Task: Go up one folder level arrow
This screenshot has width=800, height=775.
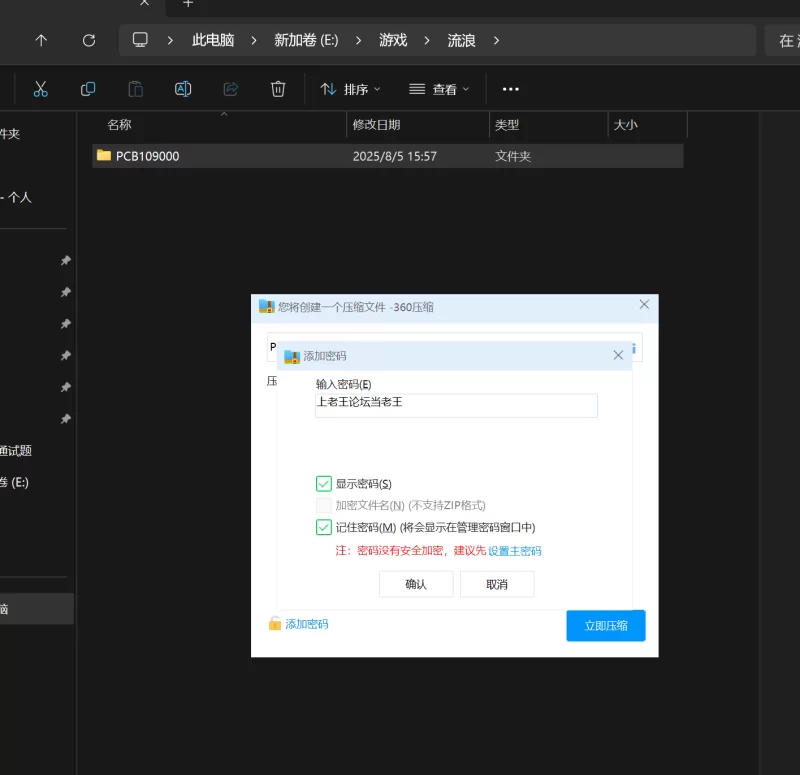Action: (x=41, y=40)
